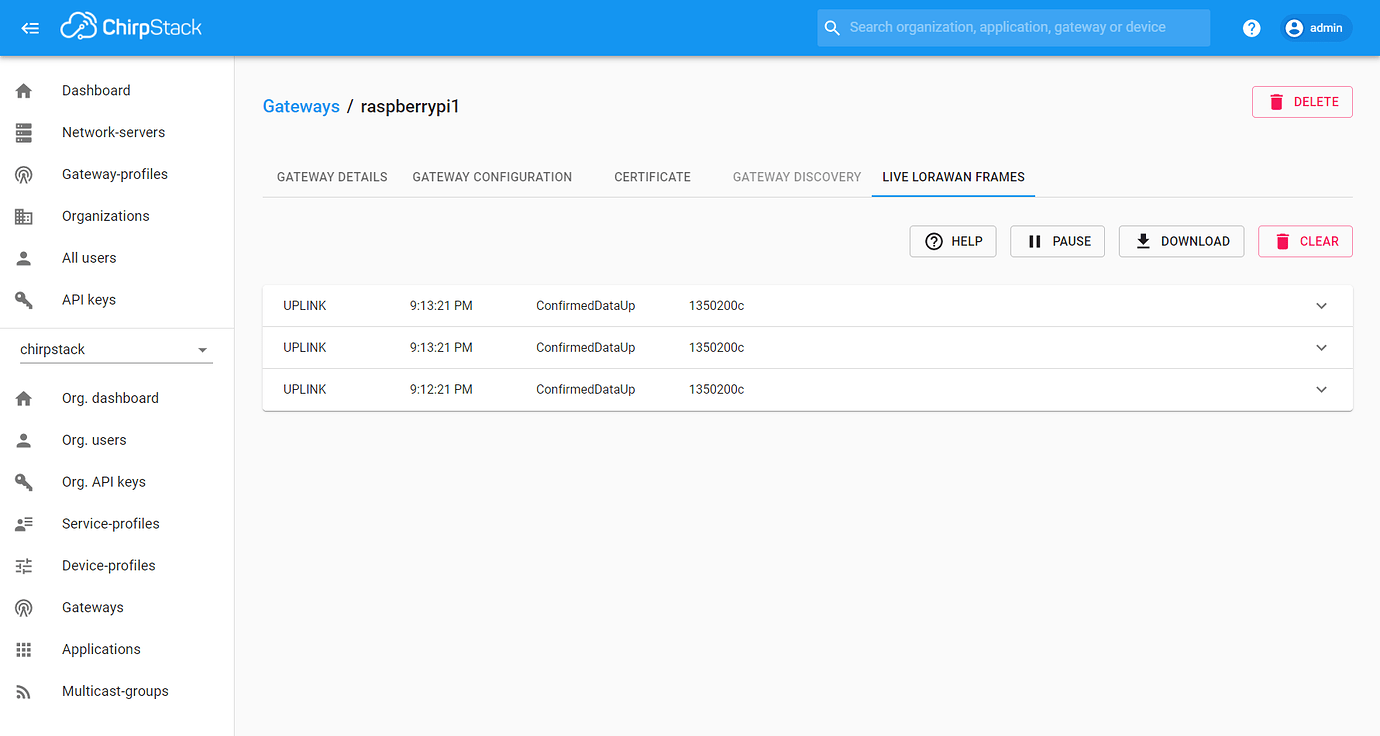Pause the live frame stream
The width and height of the screenshot is (1380, 736).
pos(1057,241)
